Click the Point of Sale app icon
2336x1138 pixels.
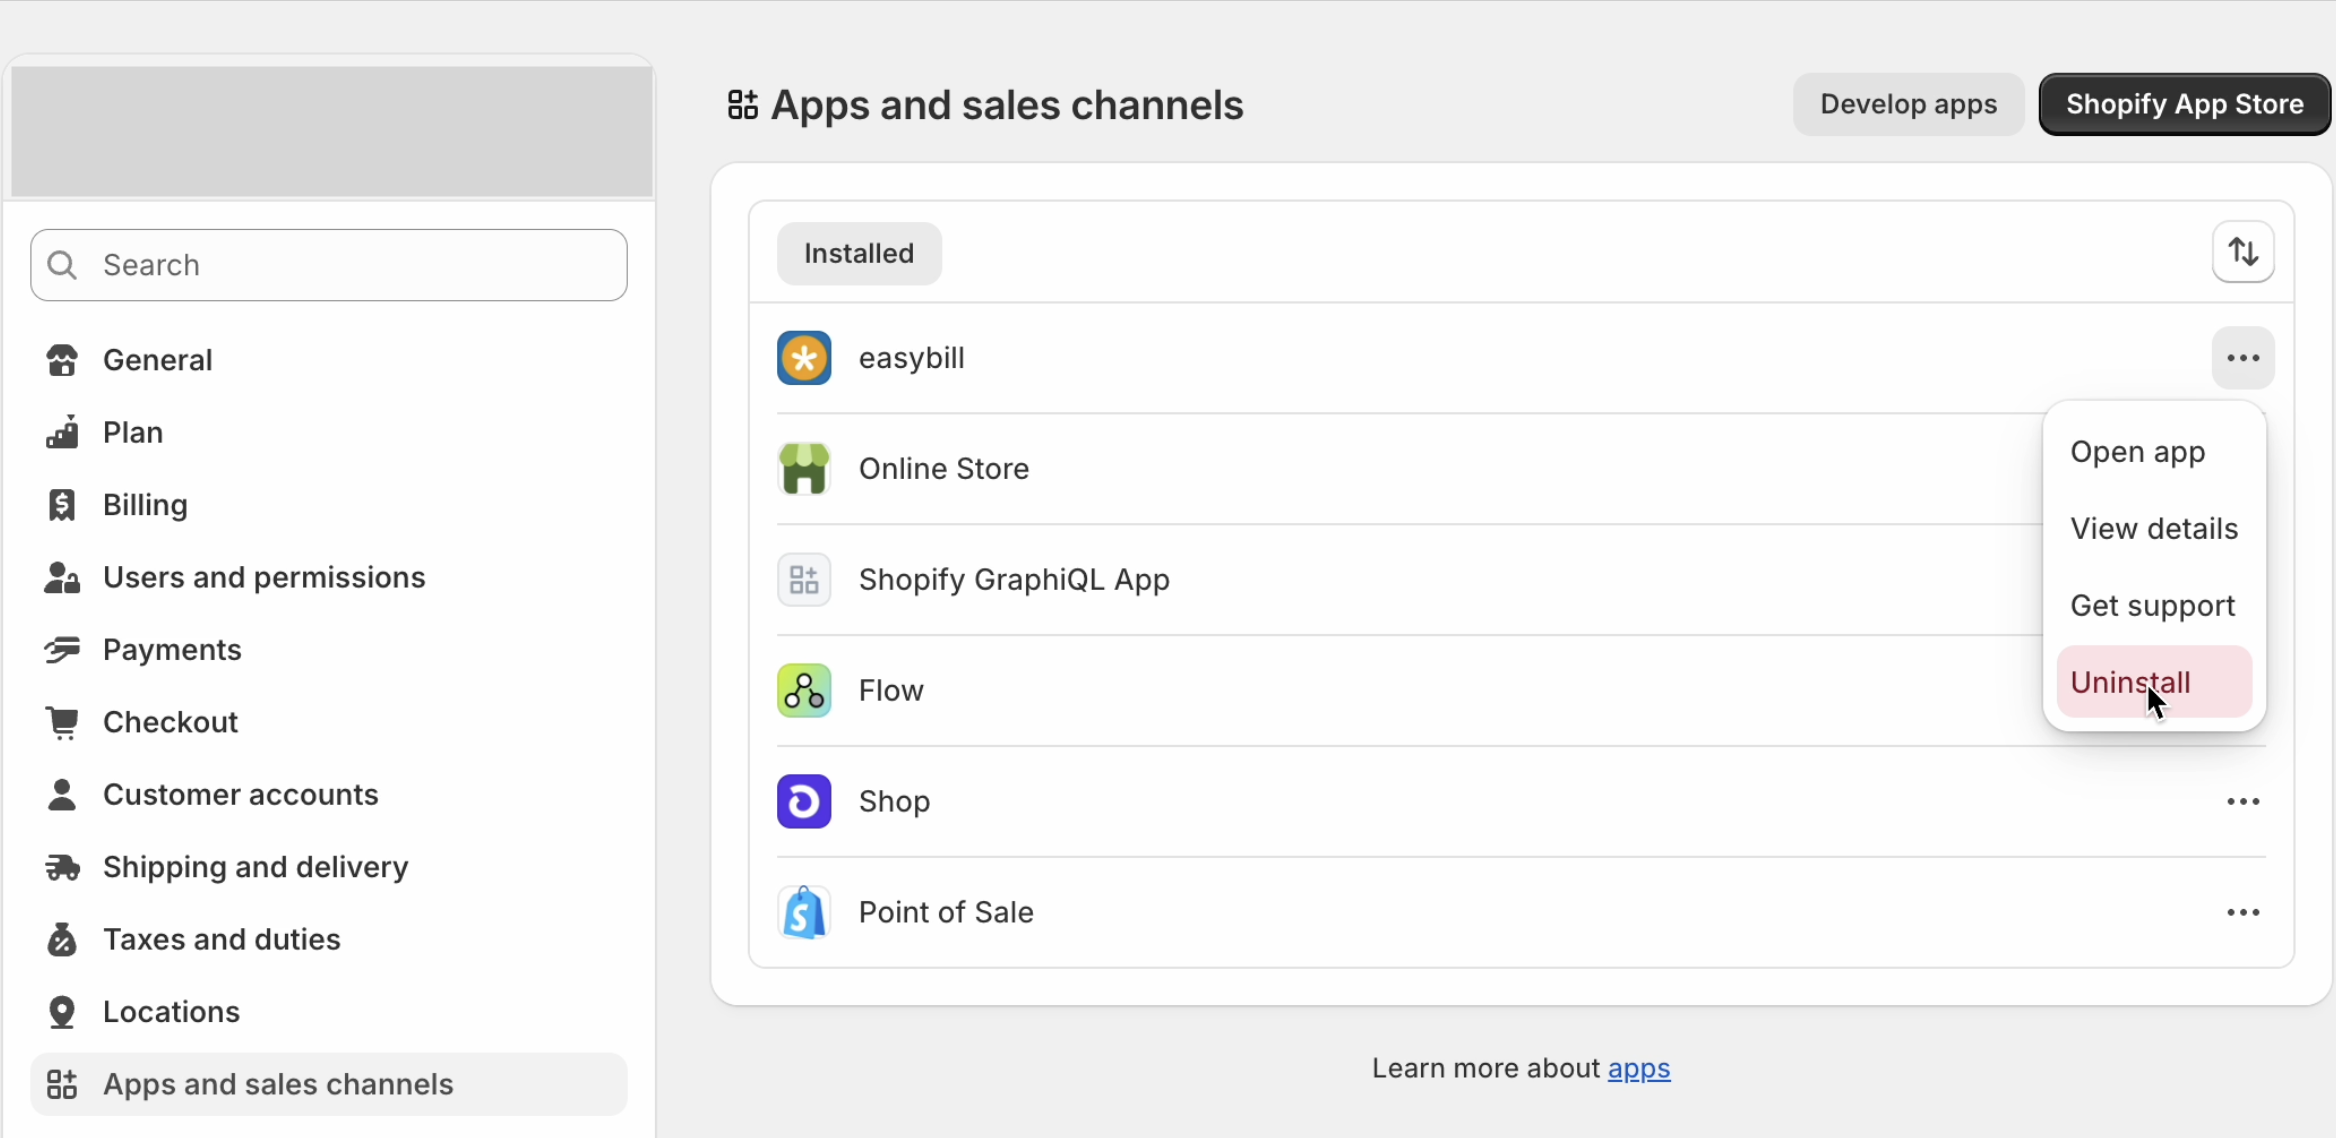tap(804, 912)
